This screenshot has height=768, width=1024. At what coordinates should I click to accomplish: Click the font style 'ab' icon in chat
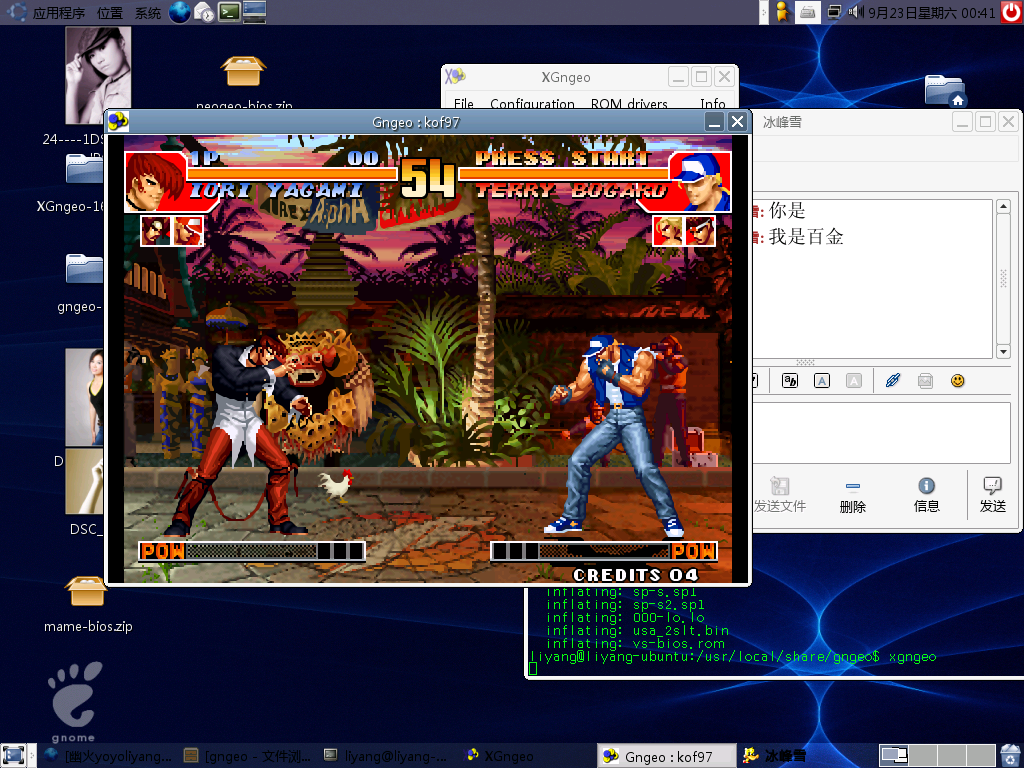point(790,380)
